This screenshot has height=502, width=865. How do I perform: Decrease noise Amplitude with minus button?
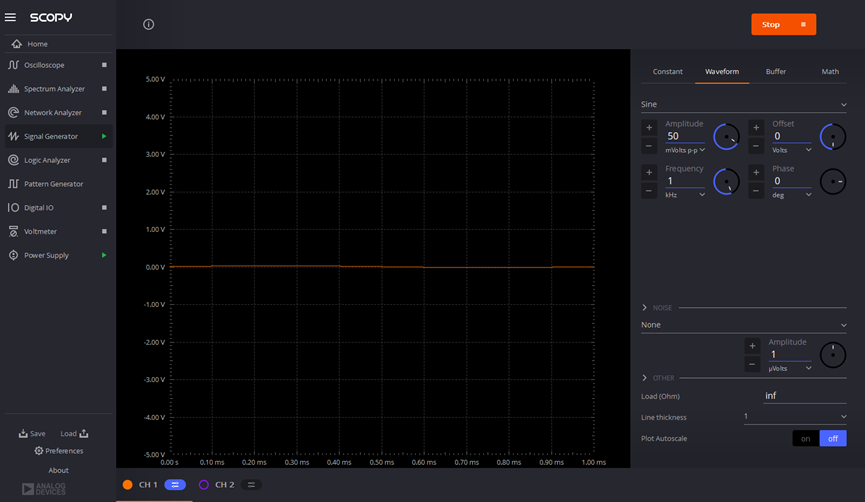pyautogui.click(x=752, y=364)
